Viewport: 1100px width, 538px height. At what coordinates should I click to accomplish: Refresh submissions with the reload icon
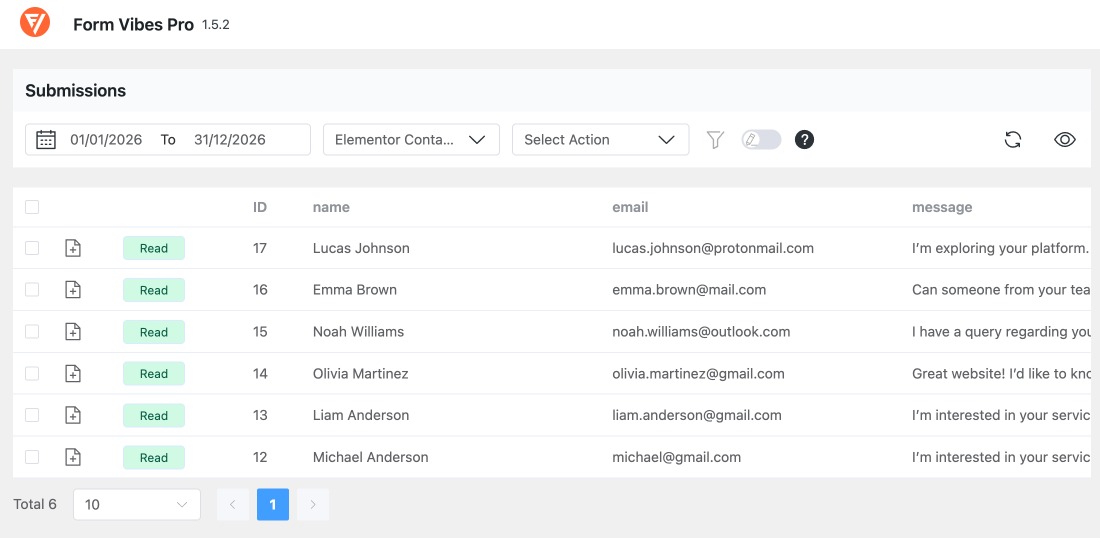coord(1012,140)
